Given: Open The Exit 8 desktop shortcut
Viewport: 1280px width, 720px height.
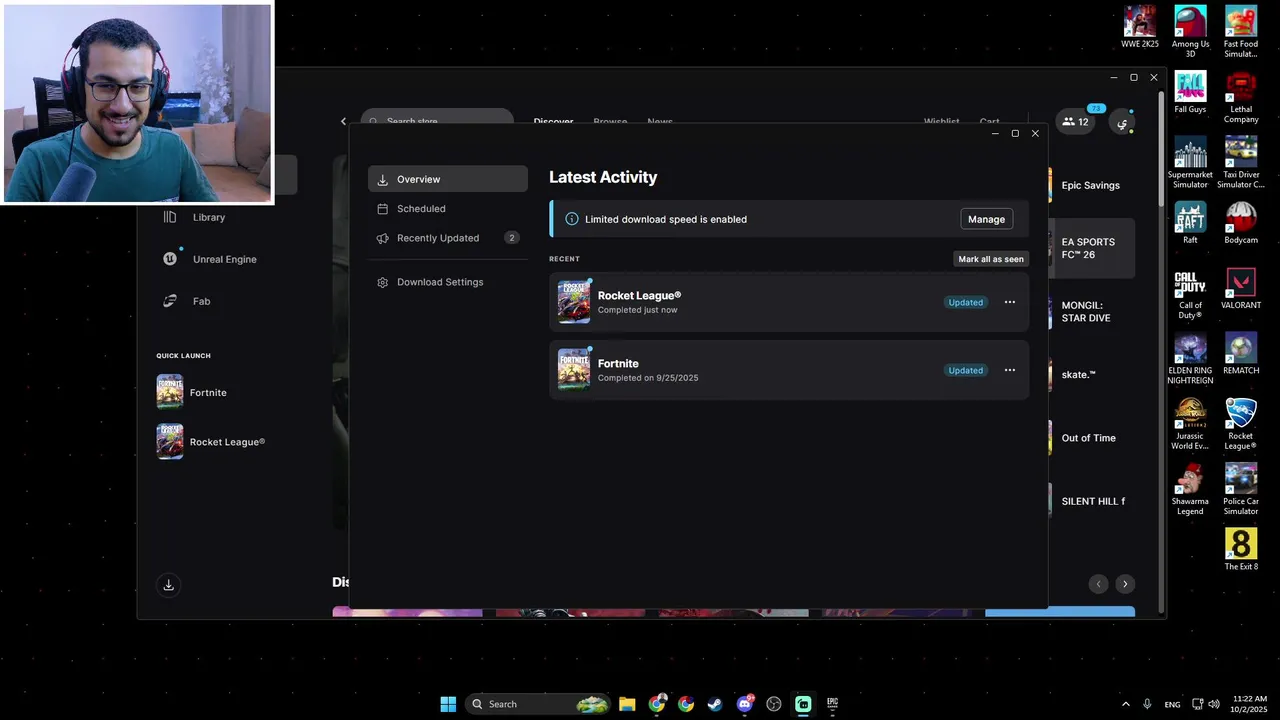Looking at the screenshot, I should click(1241, 549).
